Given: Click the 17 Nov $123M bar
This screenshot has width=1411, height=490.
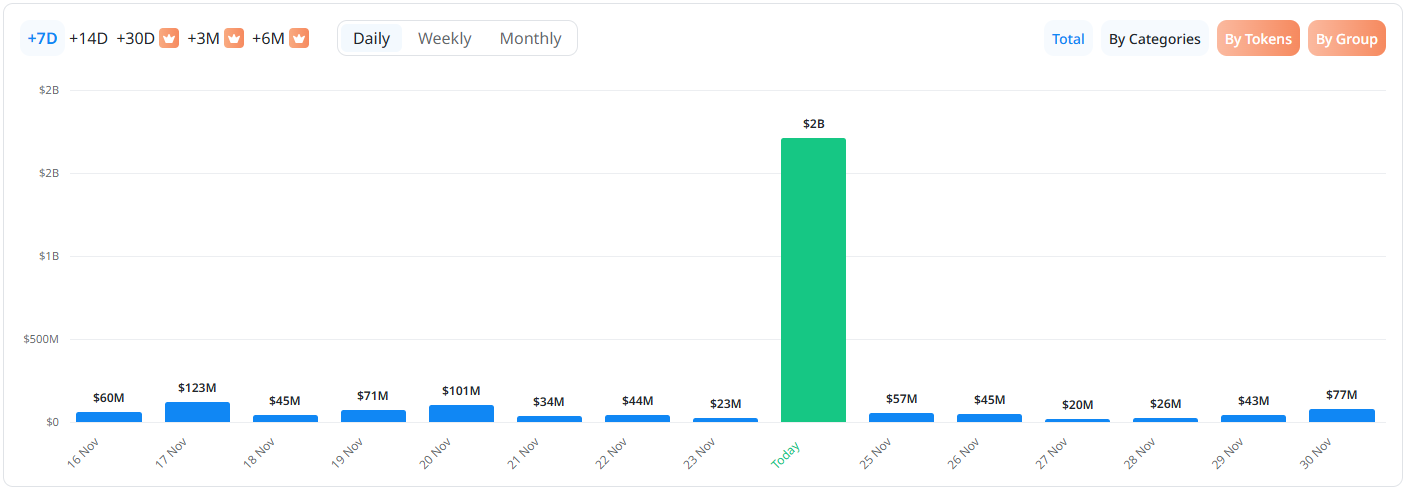Looking at the screenshot, I should pos(197,412).
